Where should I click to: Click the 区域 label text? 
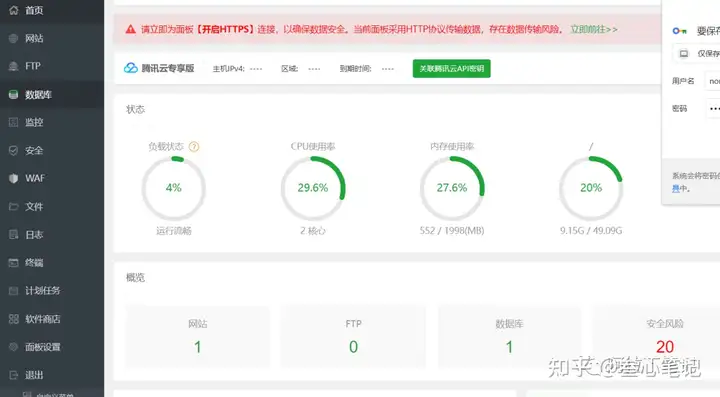coord(290,69)
